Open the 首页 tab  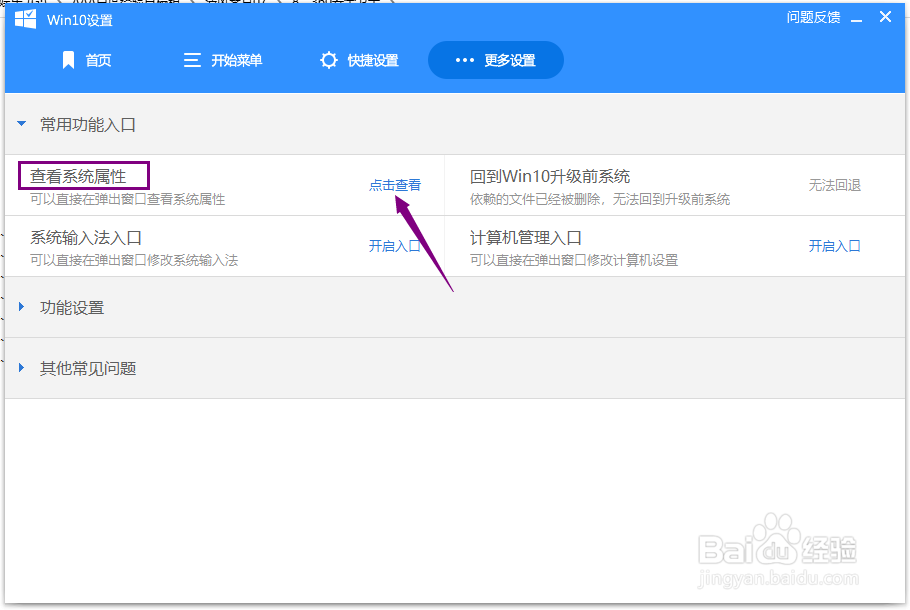coord(86,60)
